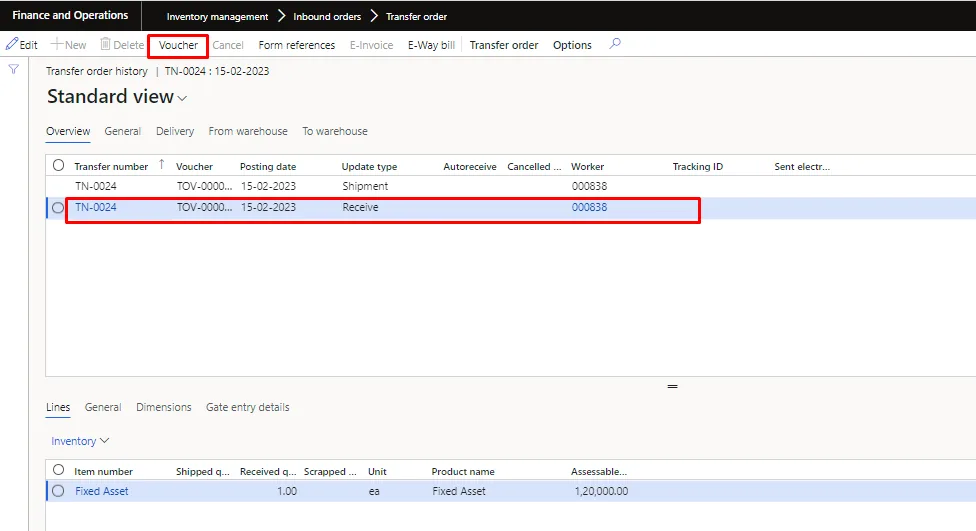Click the Assessable... column header
The height and width of the screenshot is (531, 976).
coord(599,472)
